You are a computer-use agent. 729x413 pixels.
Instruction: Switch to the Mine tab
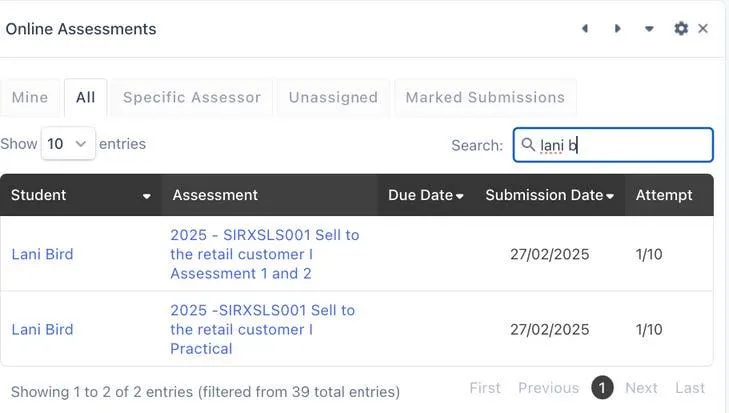coord(30,98)
